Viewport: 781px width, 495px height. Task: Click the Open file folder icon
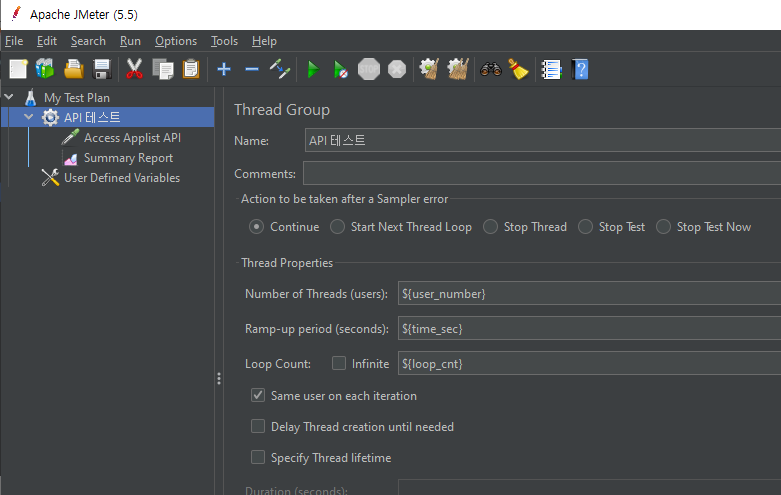click(x=74, y=69)
